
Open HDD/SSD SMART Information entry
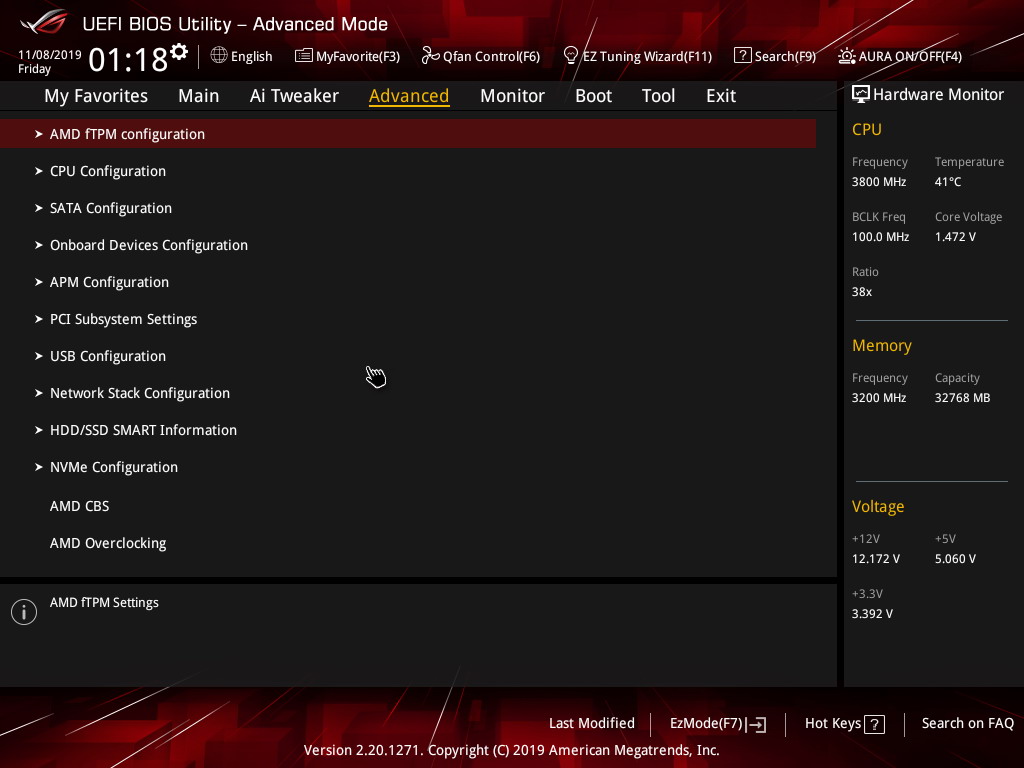(143, 430)
